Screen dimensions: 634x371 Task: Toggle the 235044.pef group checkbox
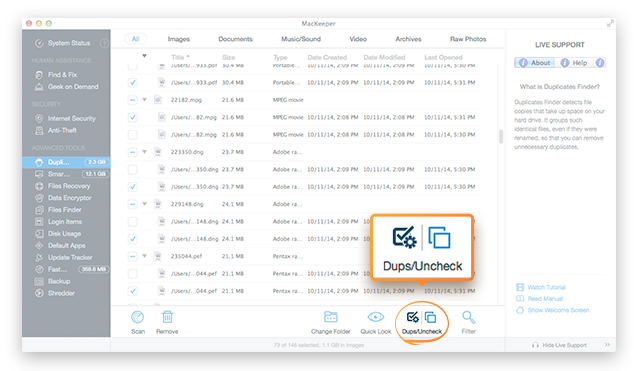(x=133, y=256)
